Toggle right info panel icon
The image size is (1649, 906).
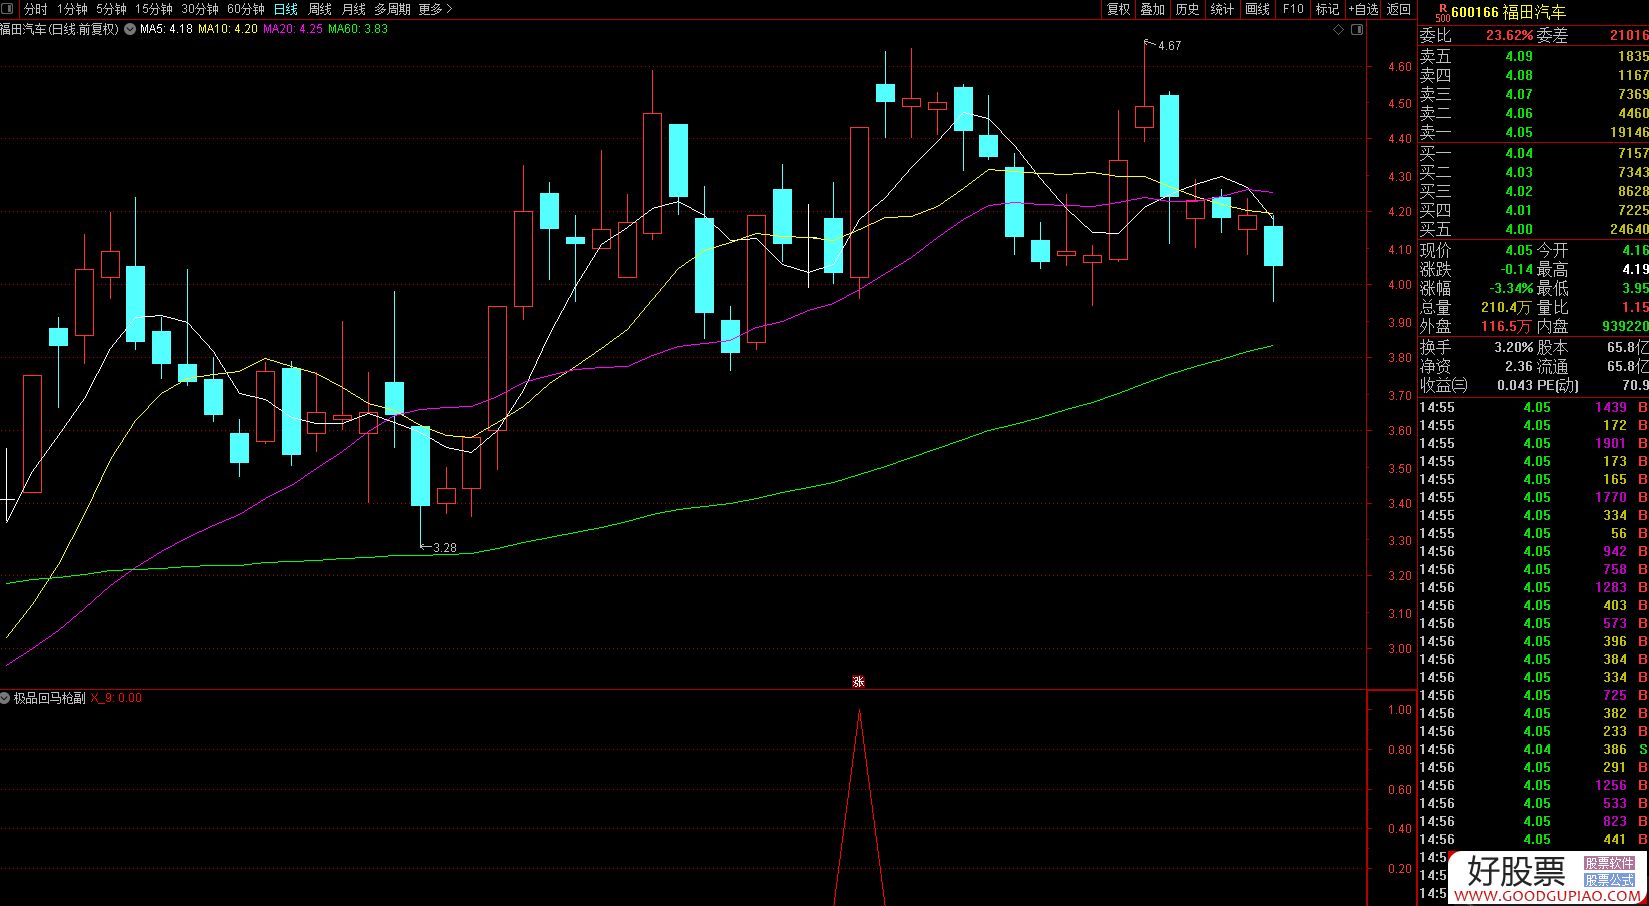click(1358, 30)
